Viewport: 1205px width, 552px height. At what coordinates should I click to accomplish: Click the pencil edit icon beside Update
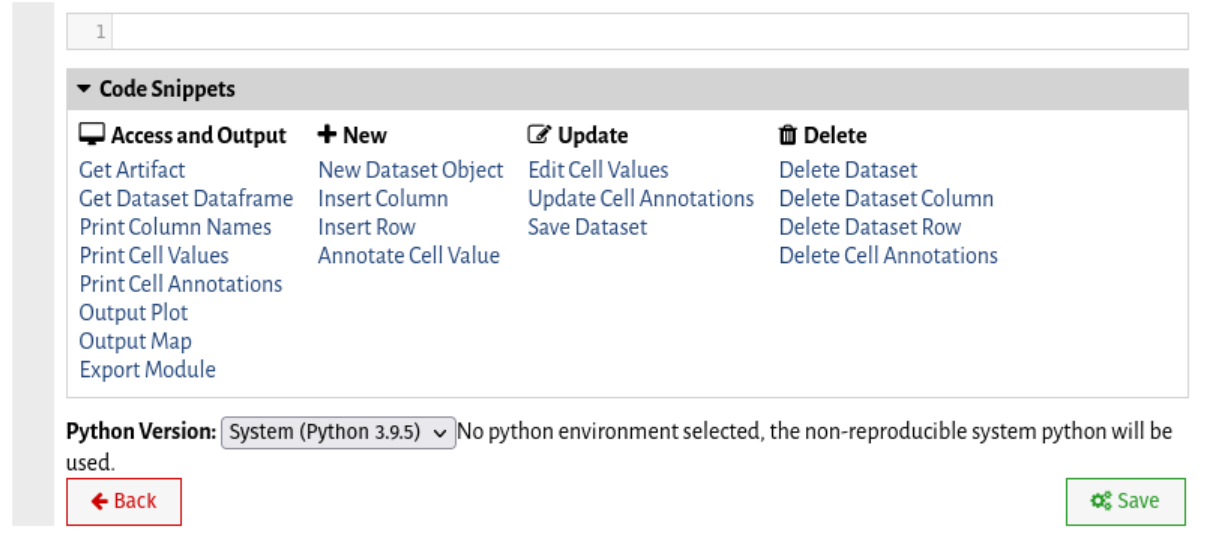coord(540,135)
